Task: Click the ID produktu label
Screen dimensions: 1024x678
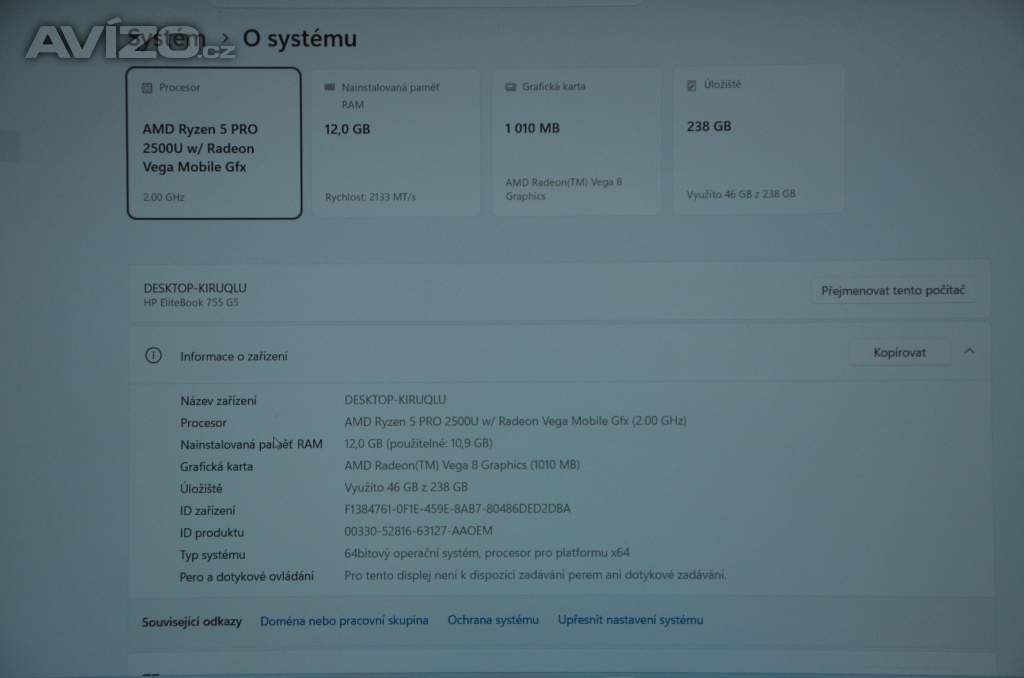Action: [x=212, y=532]
